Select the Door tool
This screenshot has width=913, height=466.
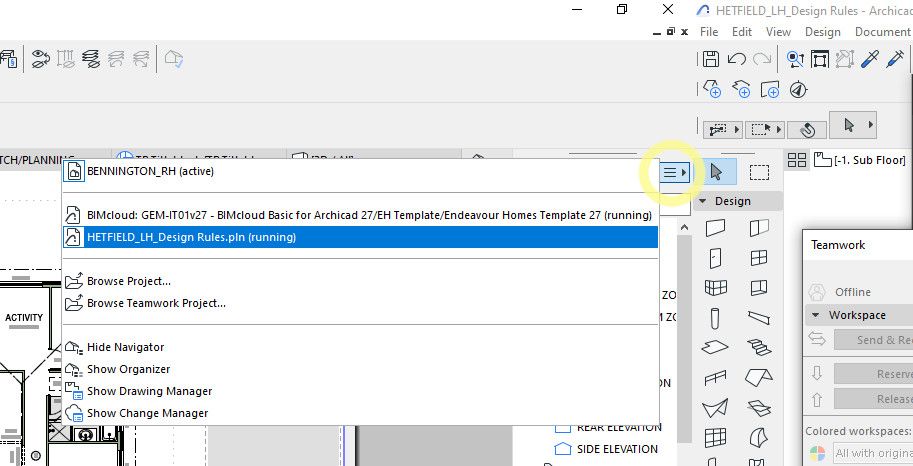[716, 257]
